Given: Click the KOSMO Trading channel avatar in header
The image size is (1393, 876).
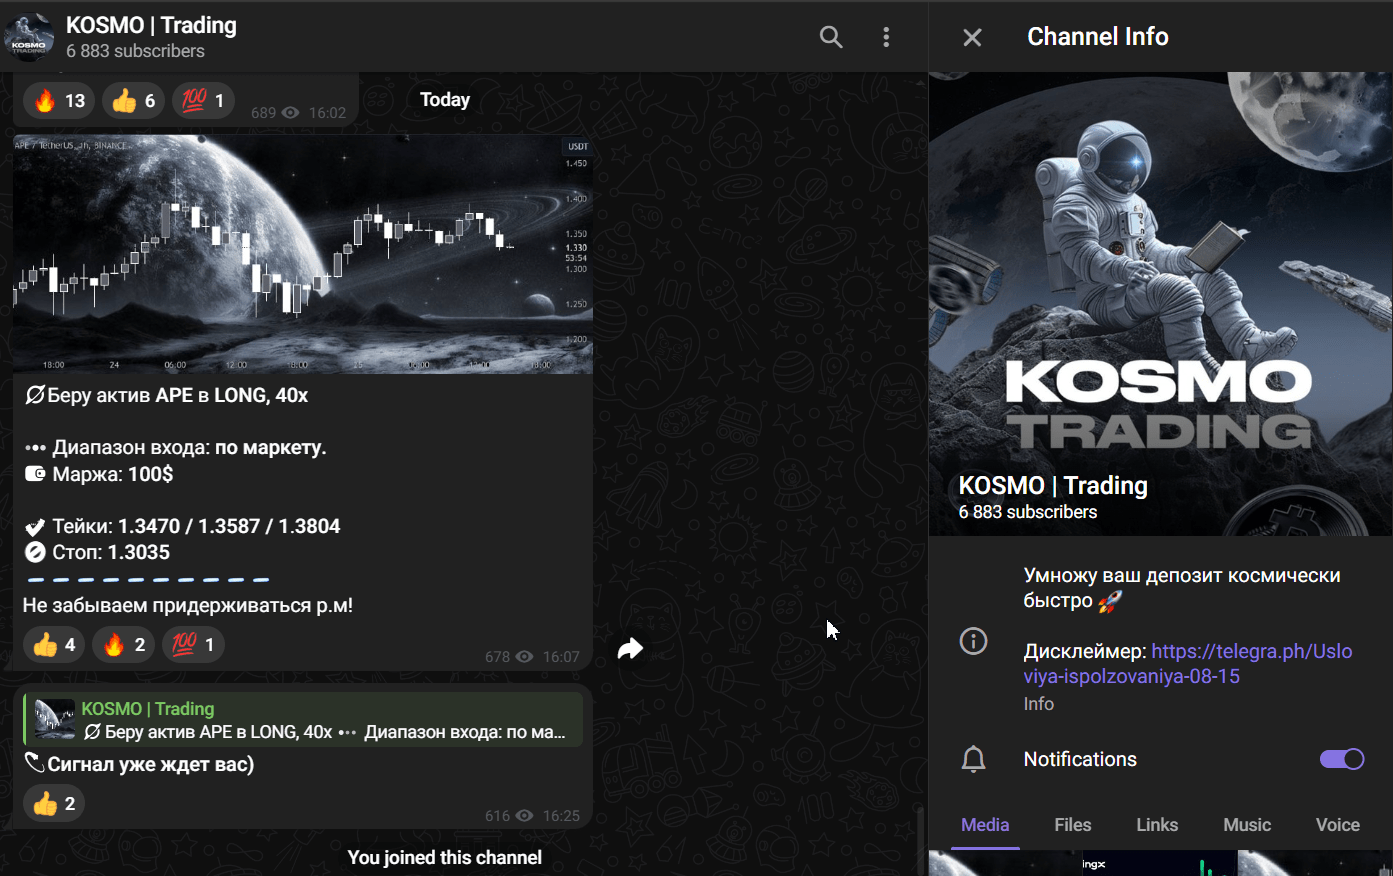Looking at the screenshot, I should click(29, 37).
